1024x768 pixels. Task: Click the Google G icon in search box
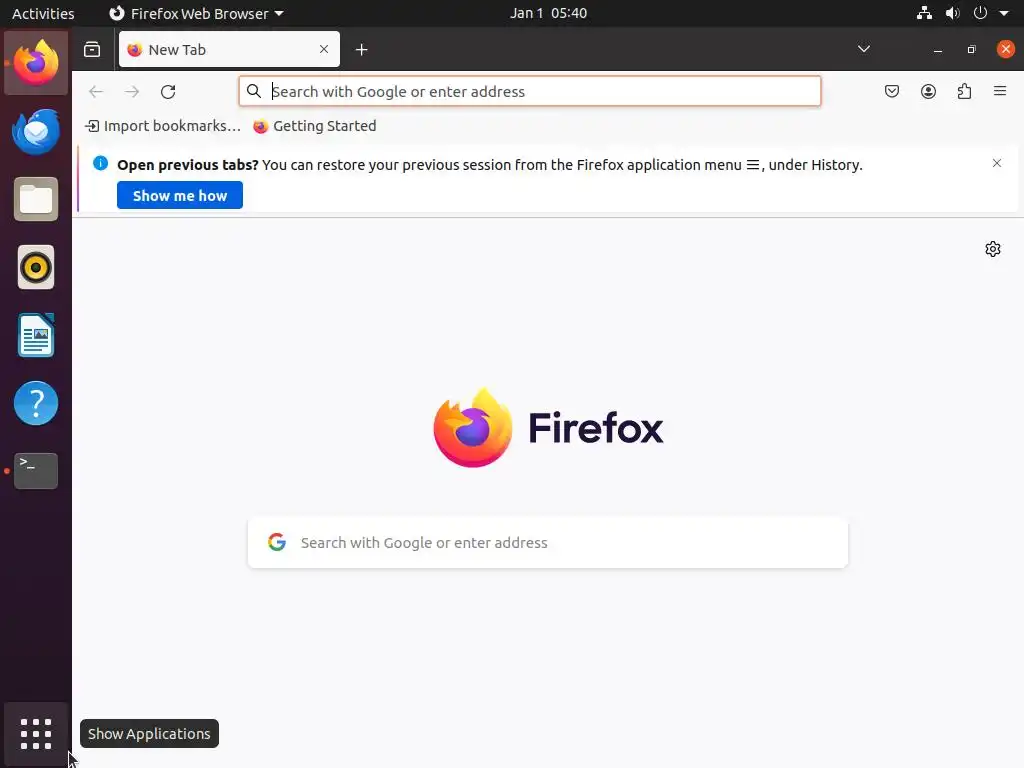[277, 542]
